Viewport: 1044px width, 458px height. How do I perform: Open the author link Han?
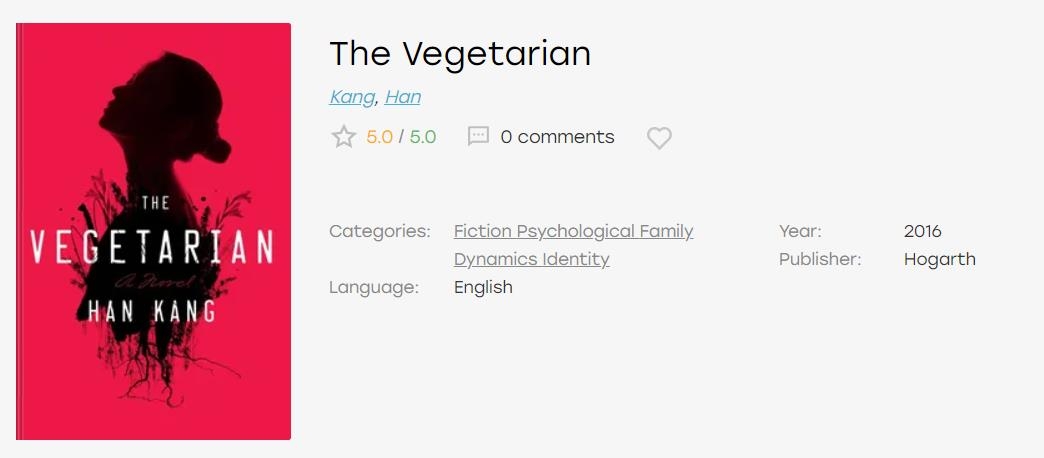(x=403, y=97)
